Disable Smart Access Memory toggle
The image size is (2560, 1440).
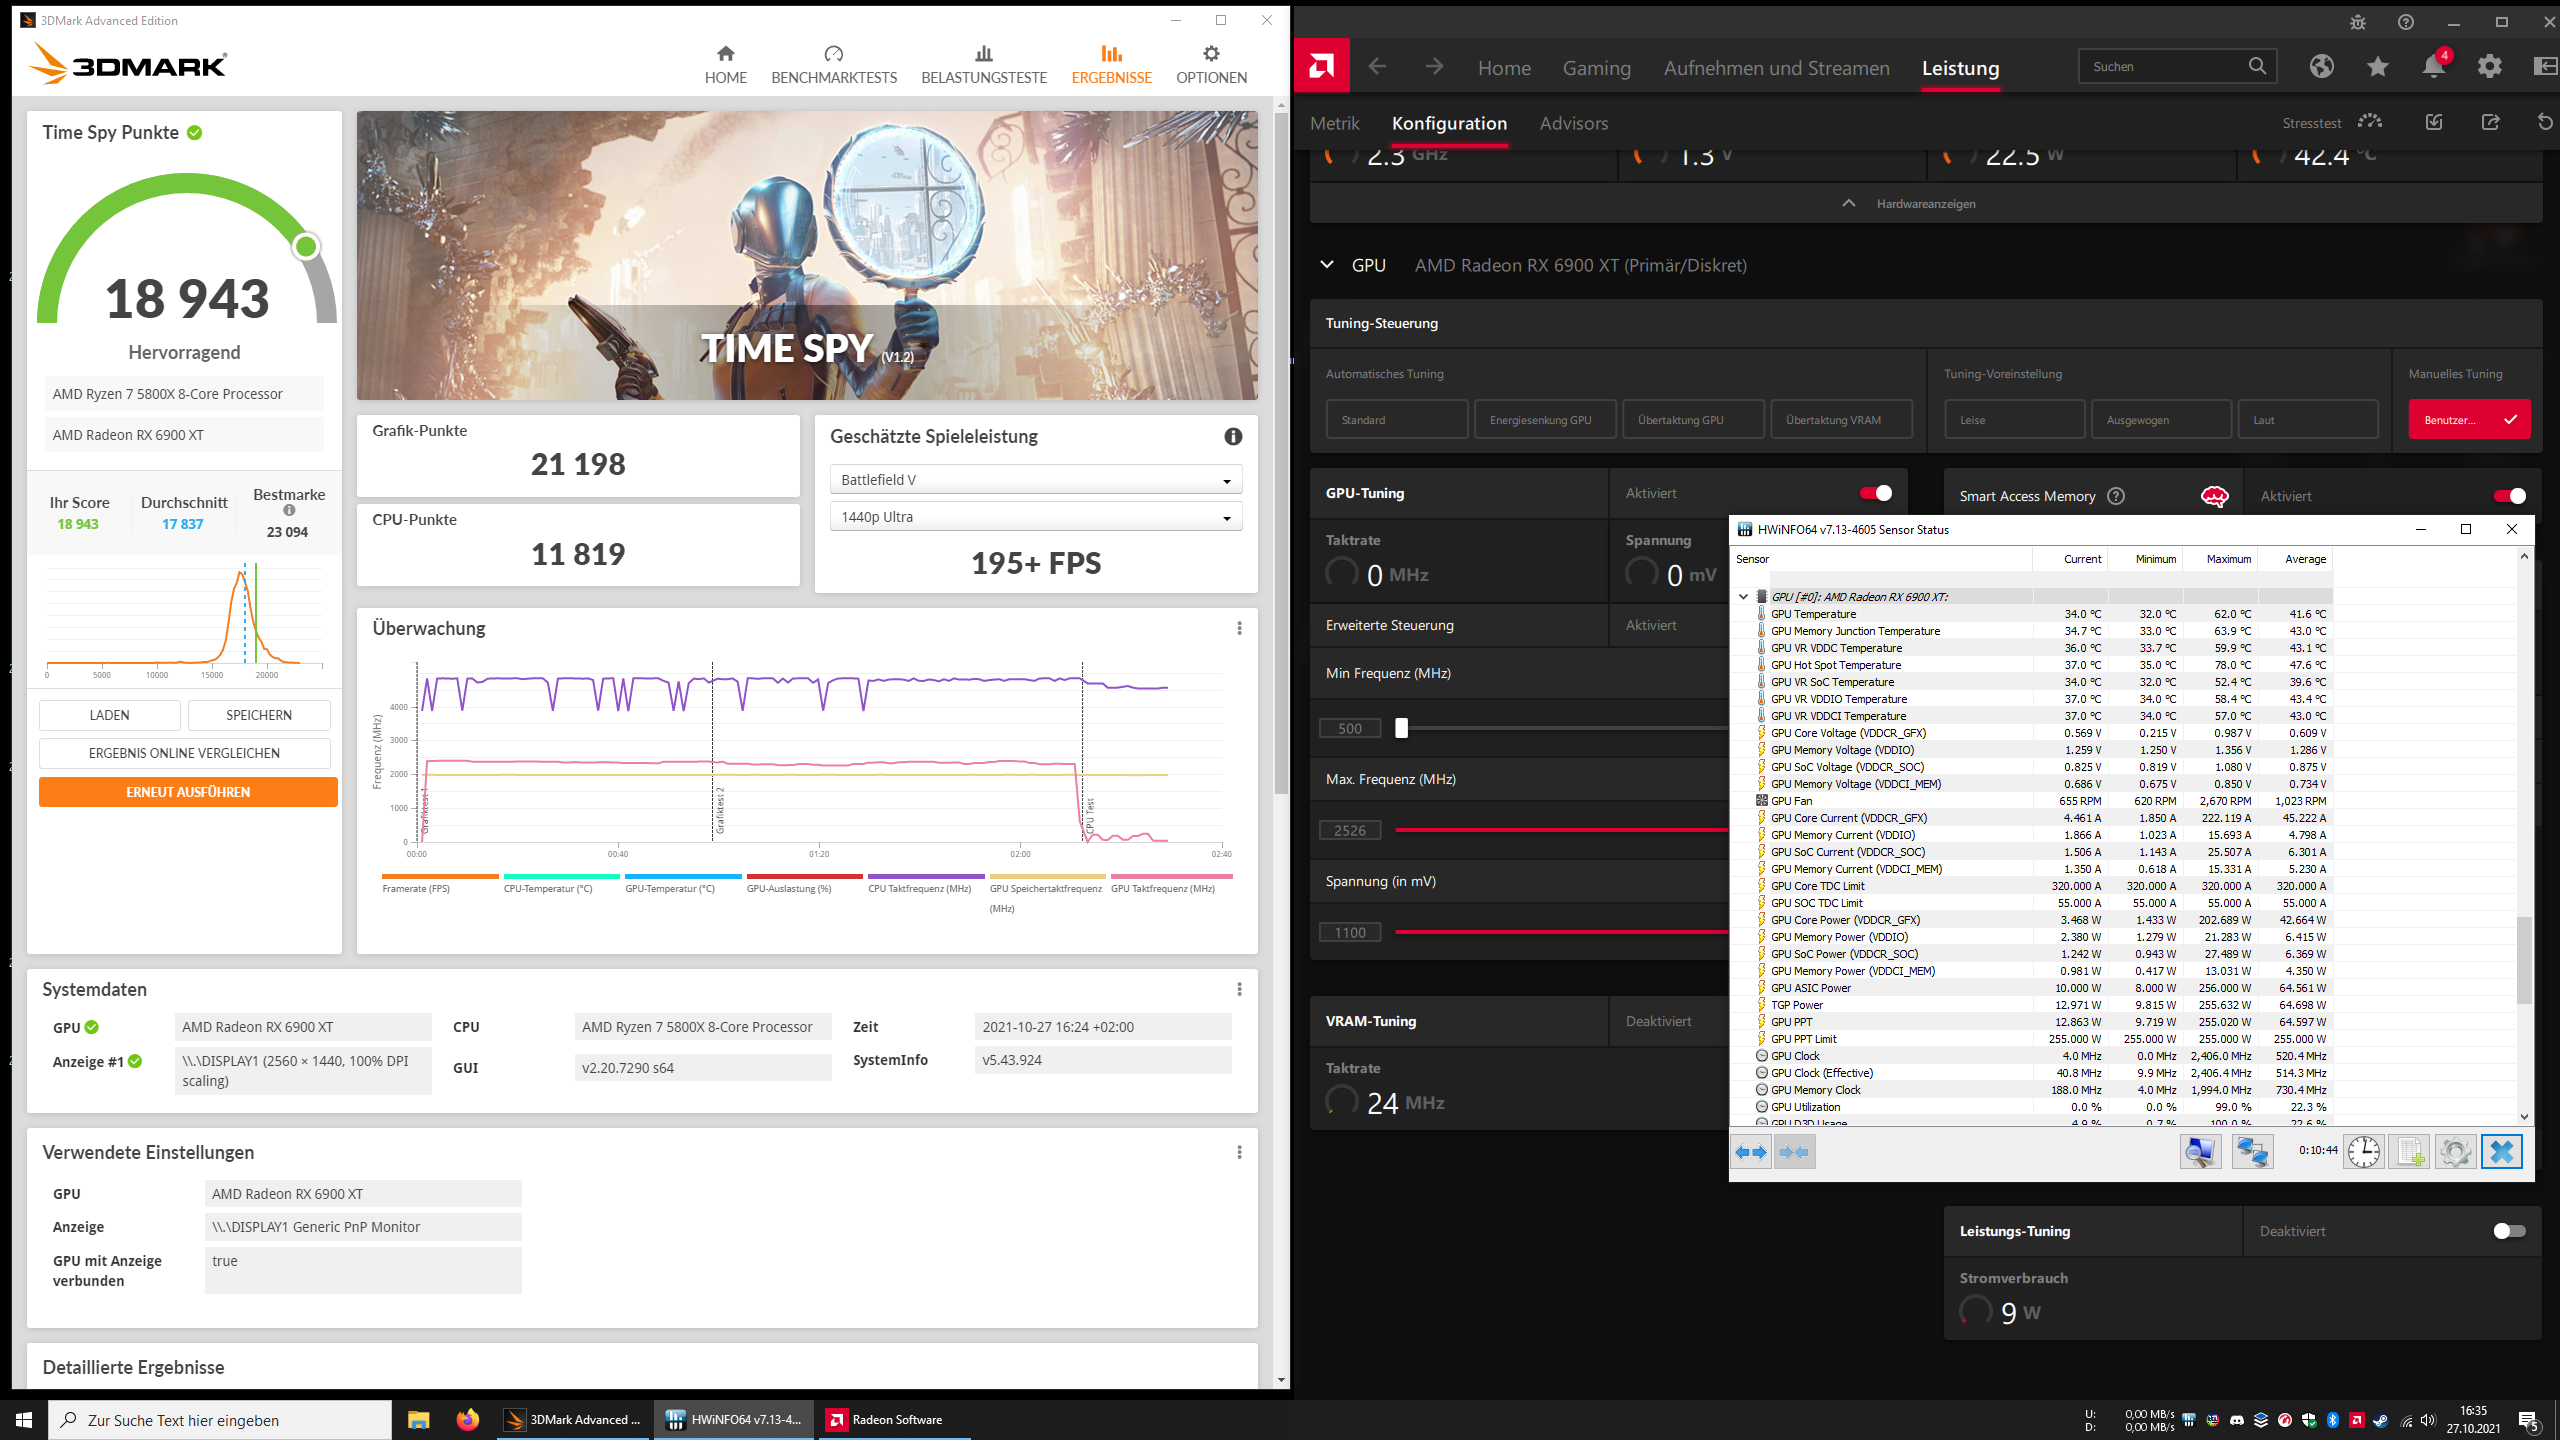pos(2509,496)
